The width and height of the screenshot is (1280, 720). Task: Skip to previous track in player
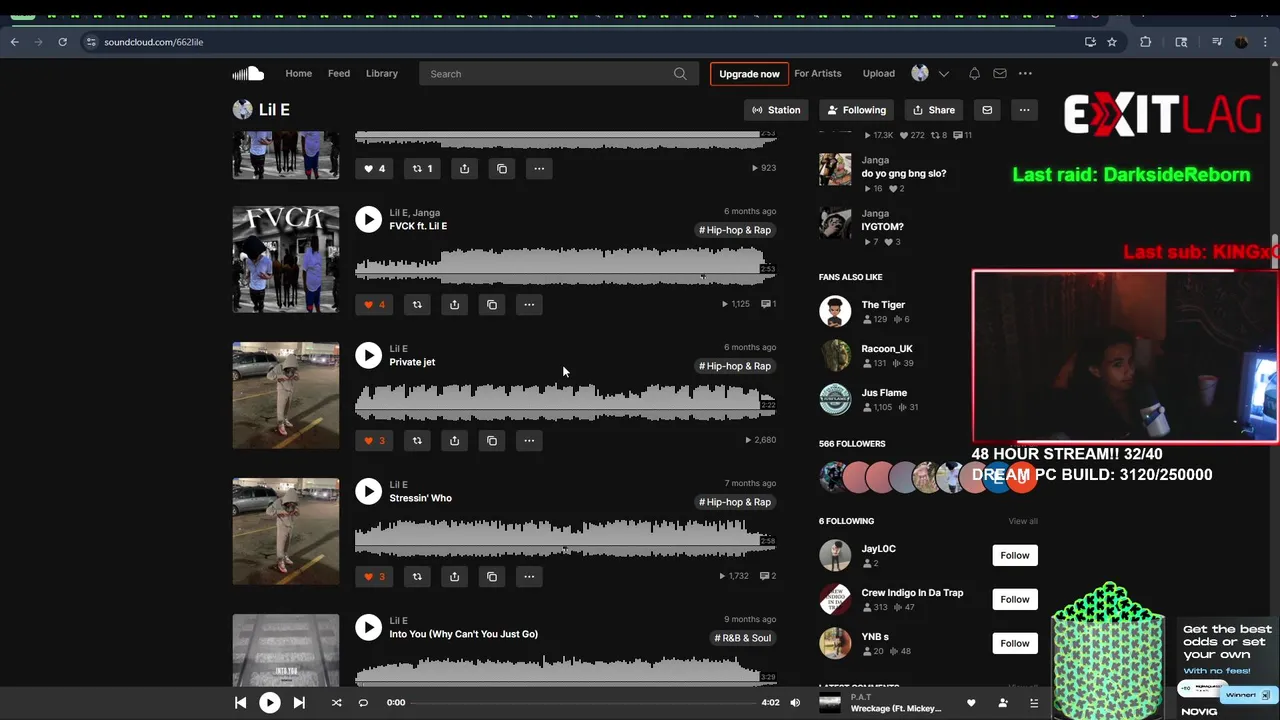click(x=240, y=702)
